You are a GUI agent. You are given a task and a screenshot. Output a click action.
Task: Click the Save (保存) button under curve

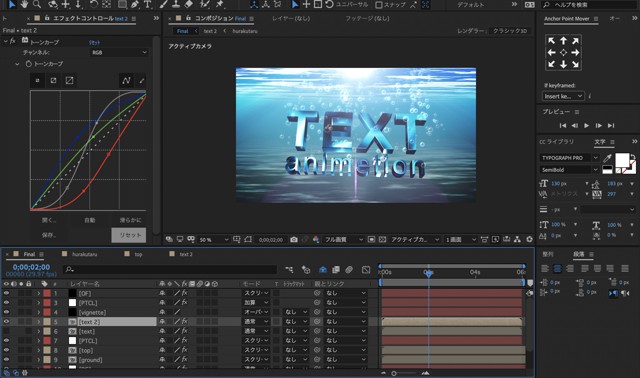click(x=49, y=235)
